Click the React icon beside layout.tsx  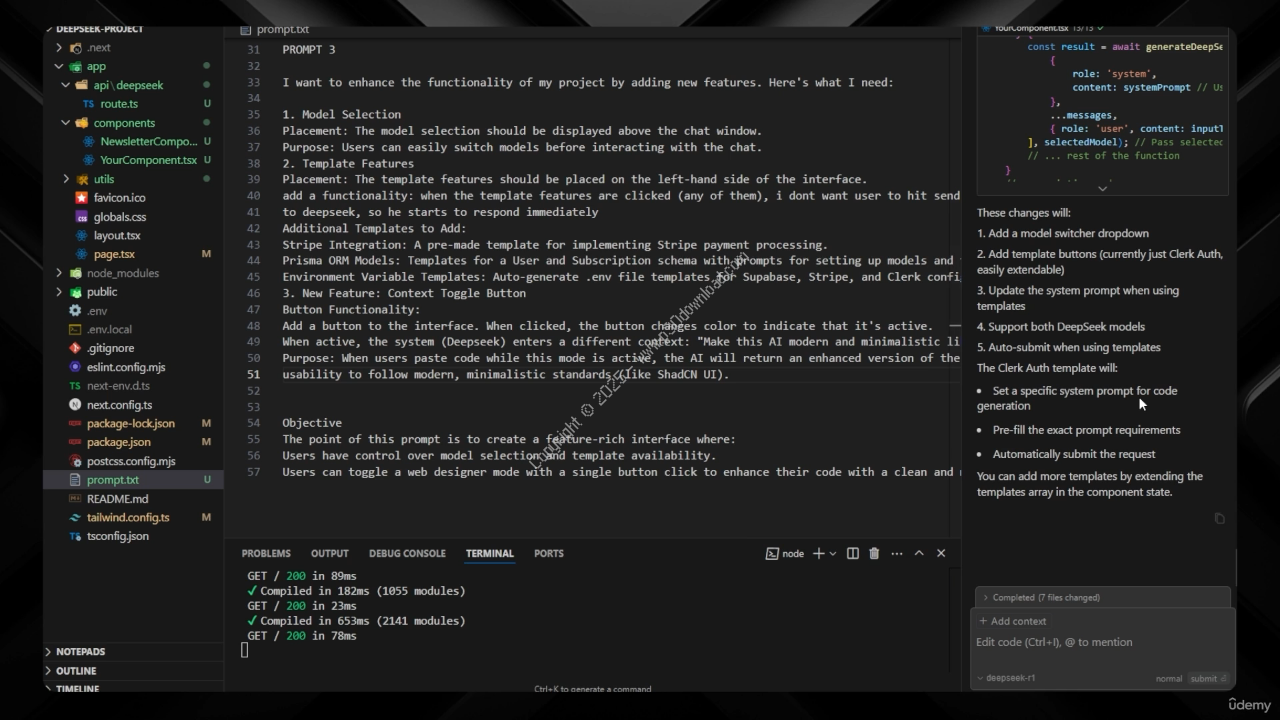[81, 235]
